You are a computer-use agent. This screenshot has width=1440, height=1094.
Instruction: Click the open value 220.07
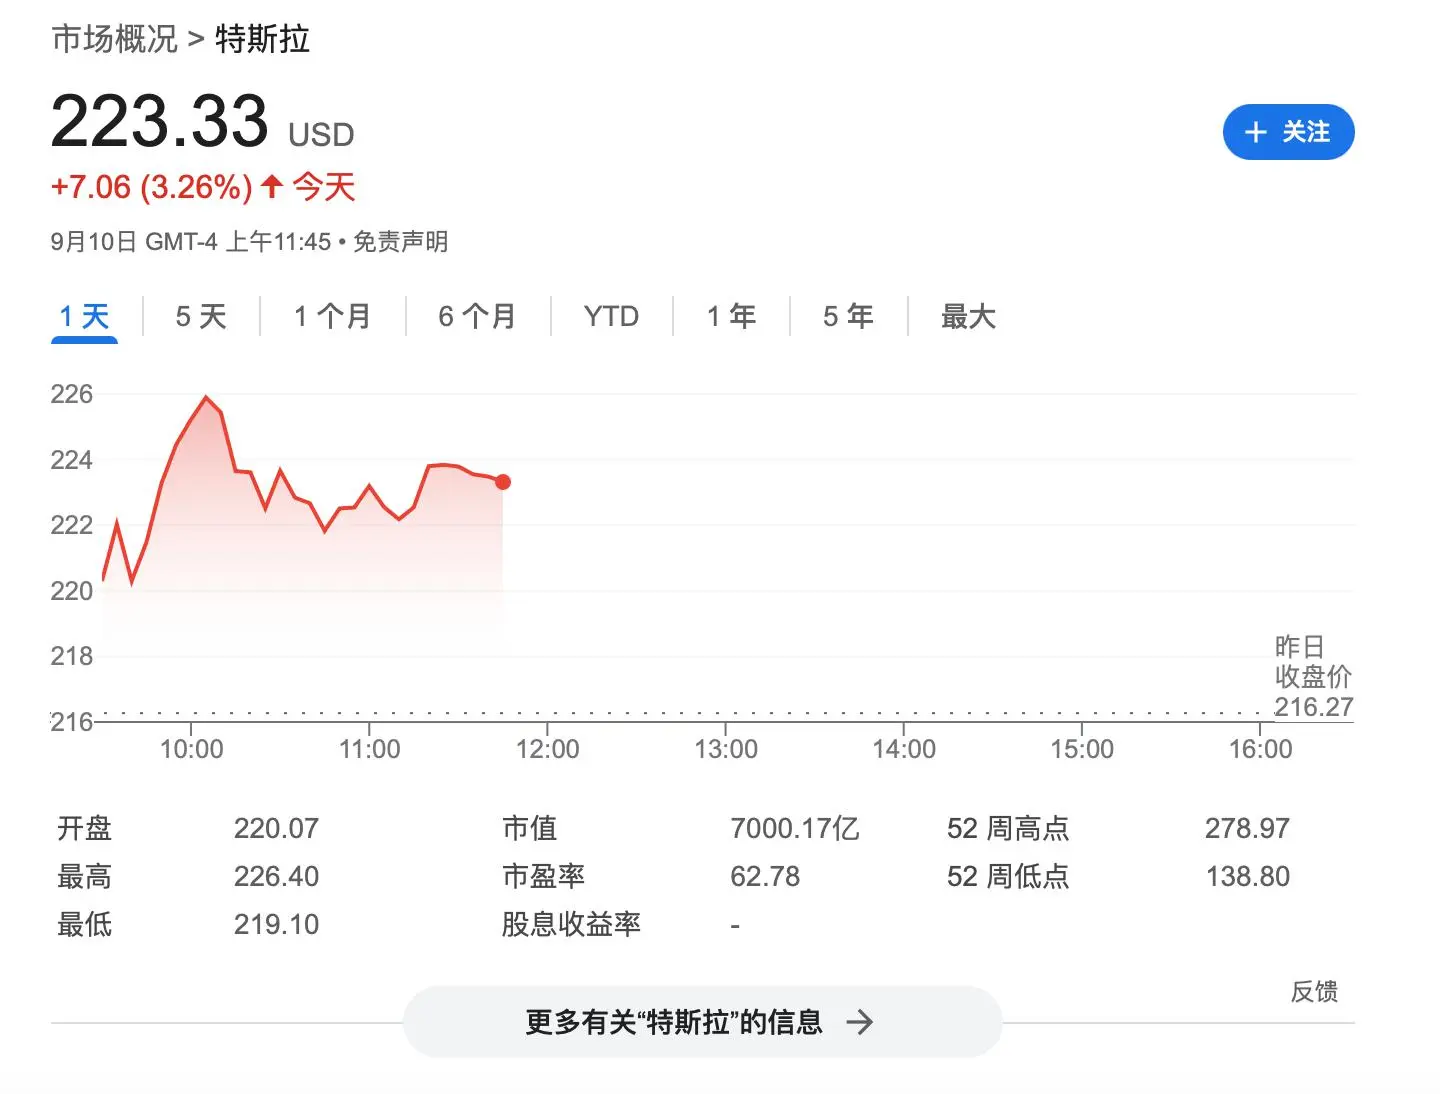coord(276,829)
